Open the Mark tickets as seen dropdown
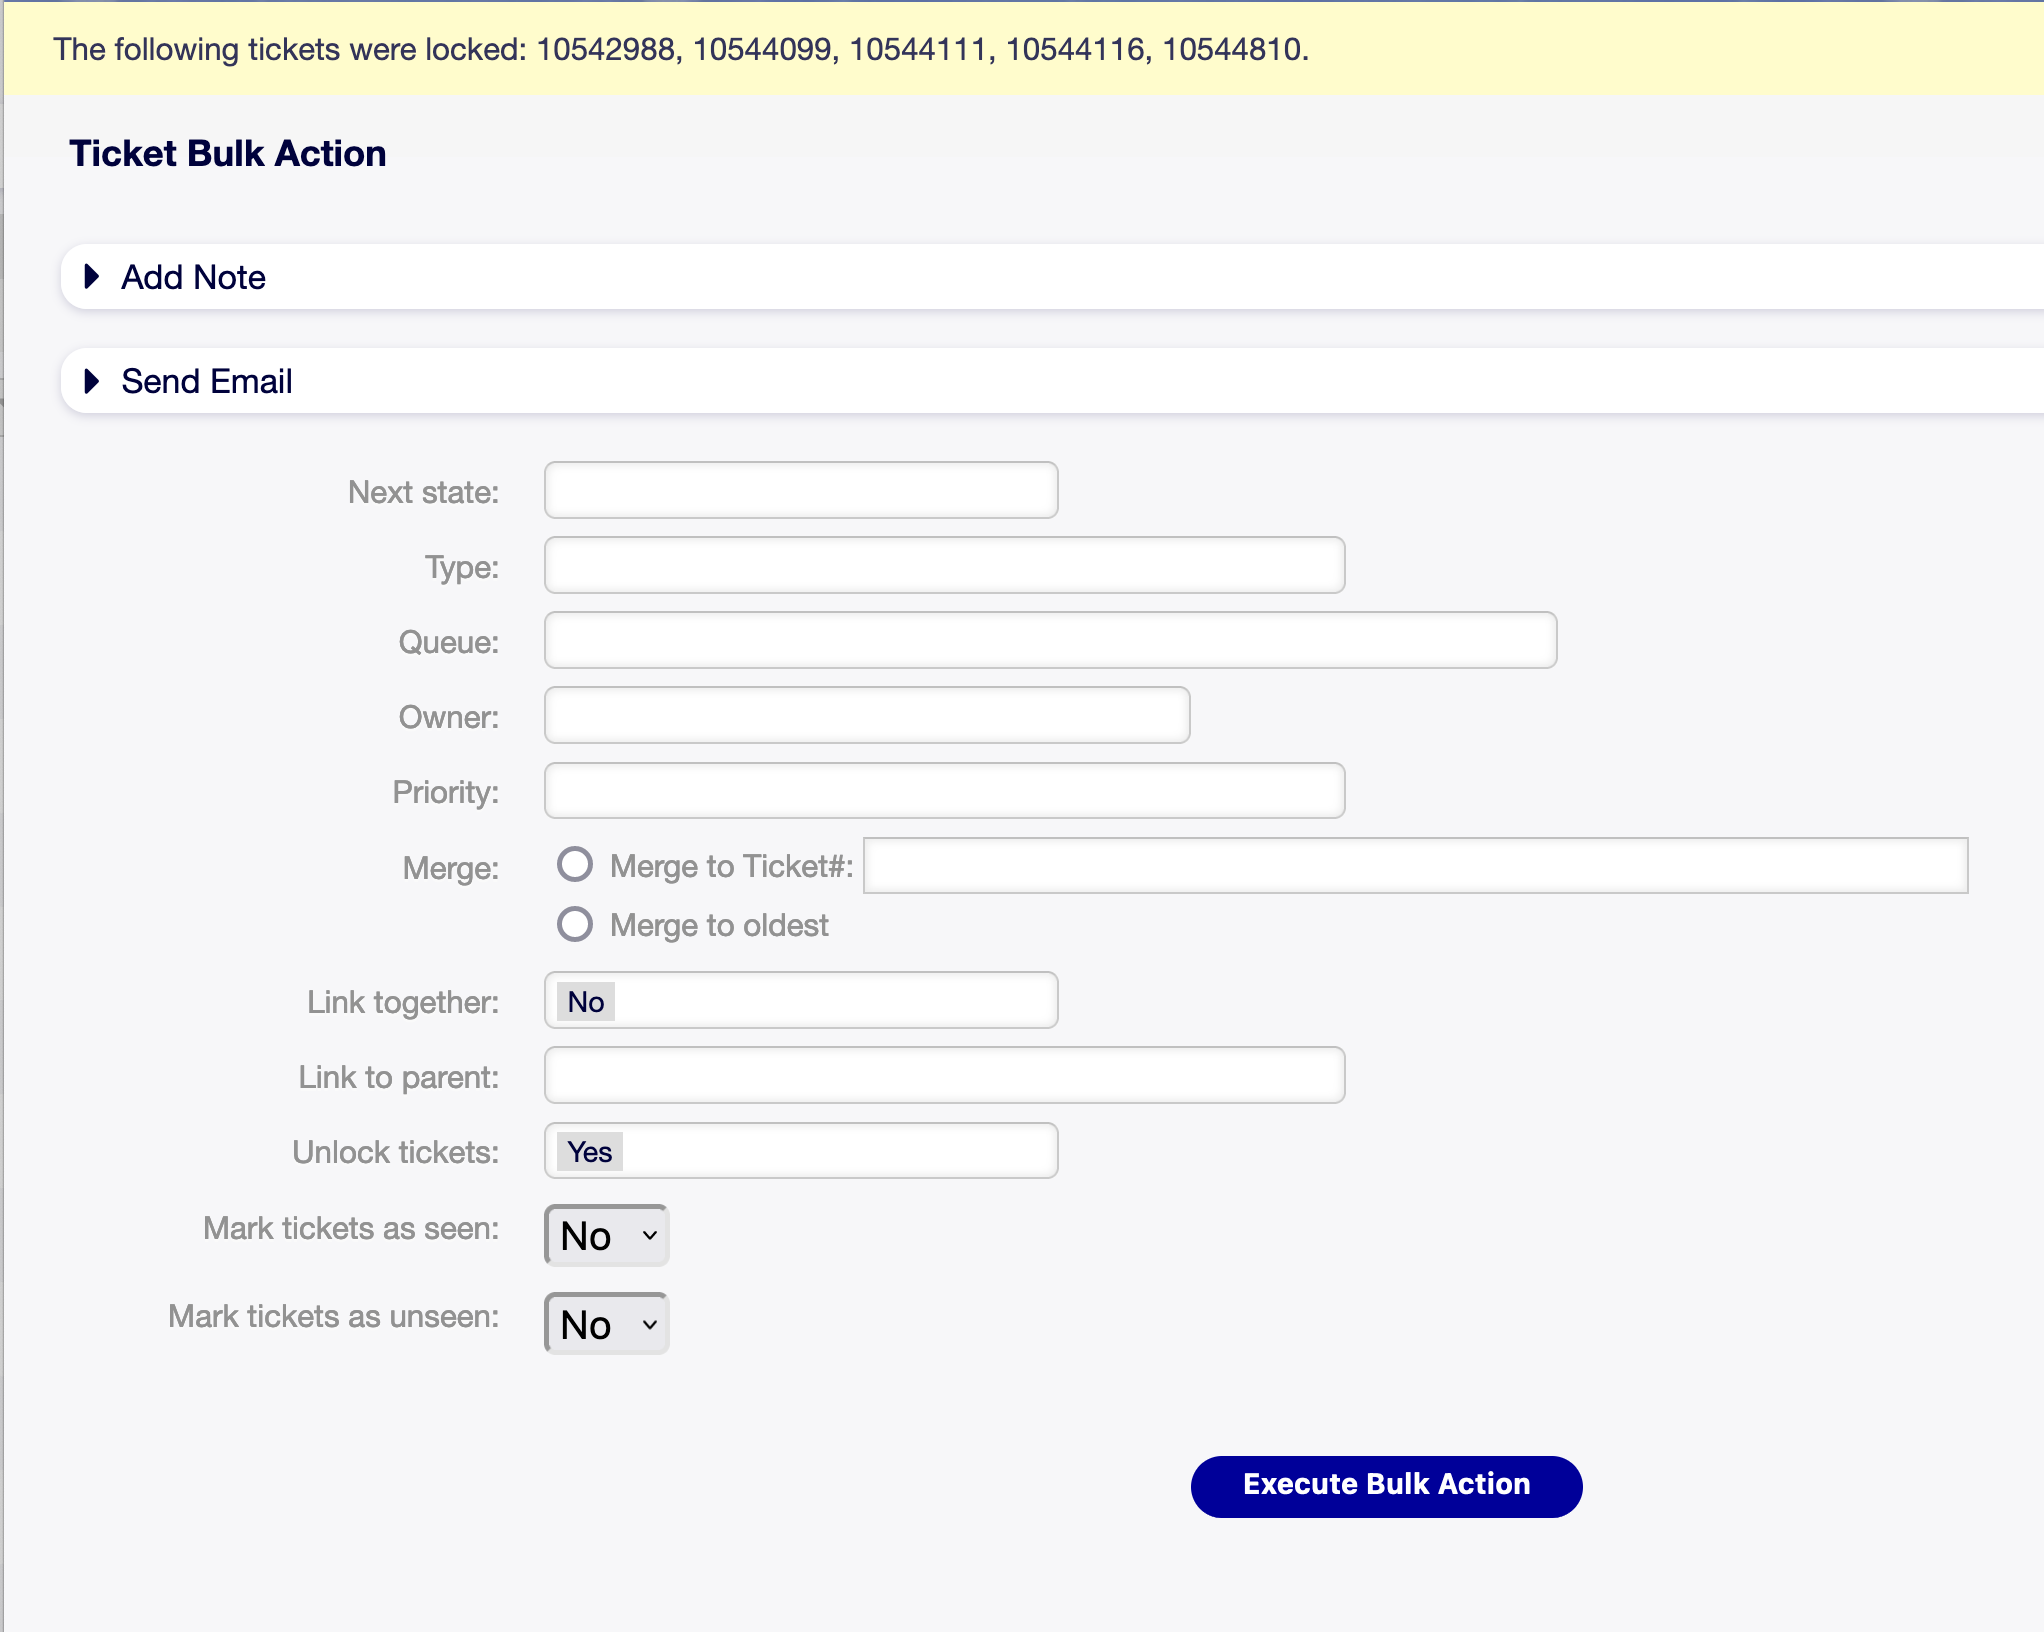 click(607, 1235)
